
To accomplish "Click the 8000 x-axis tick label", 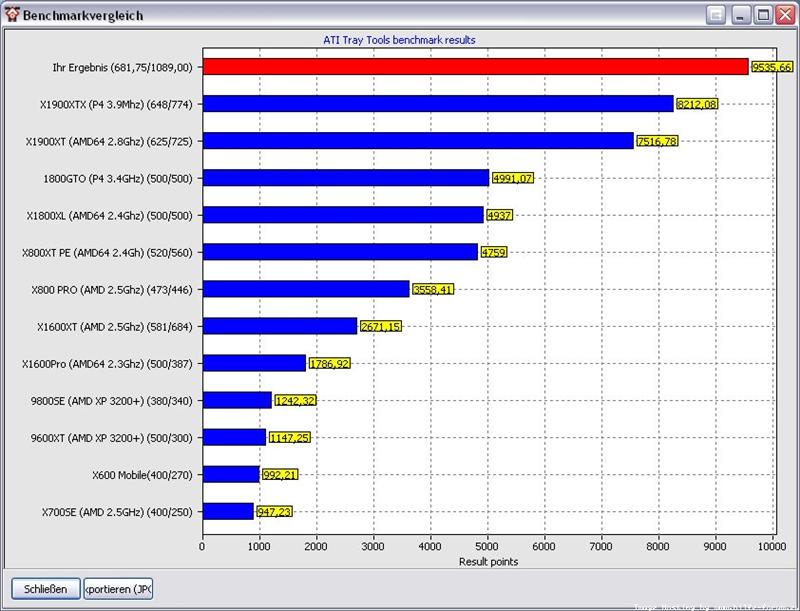I will coord(658,547).
